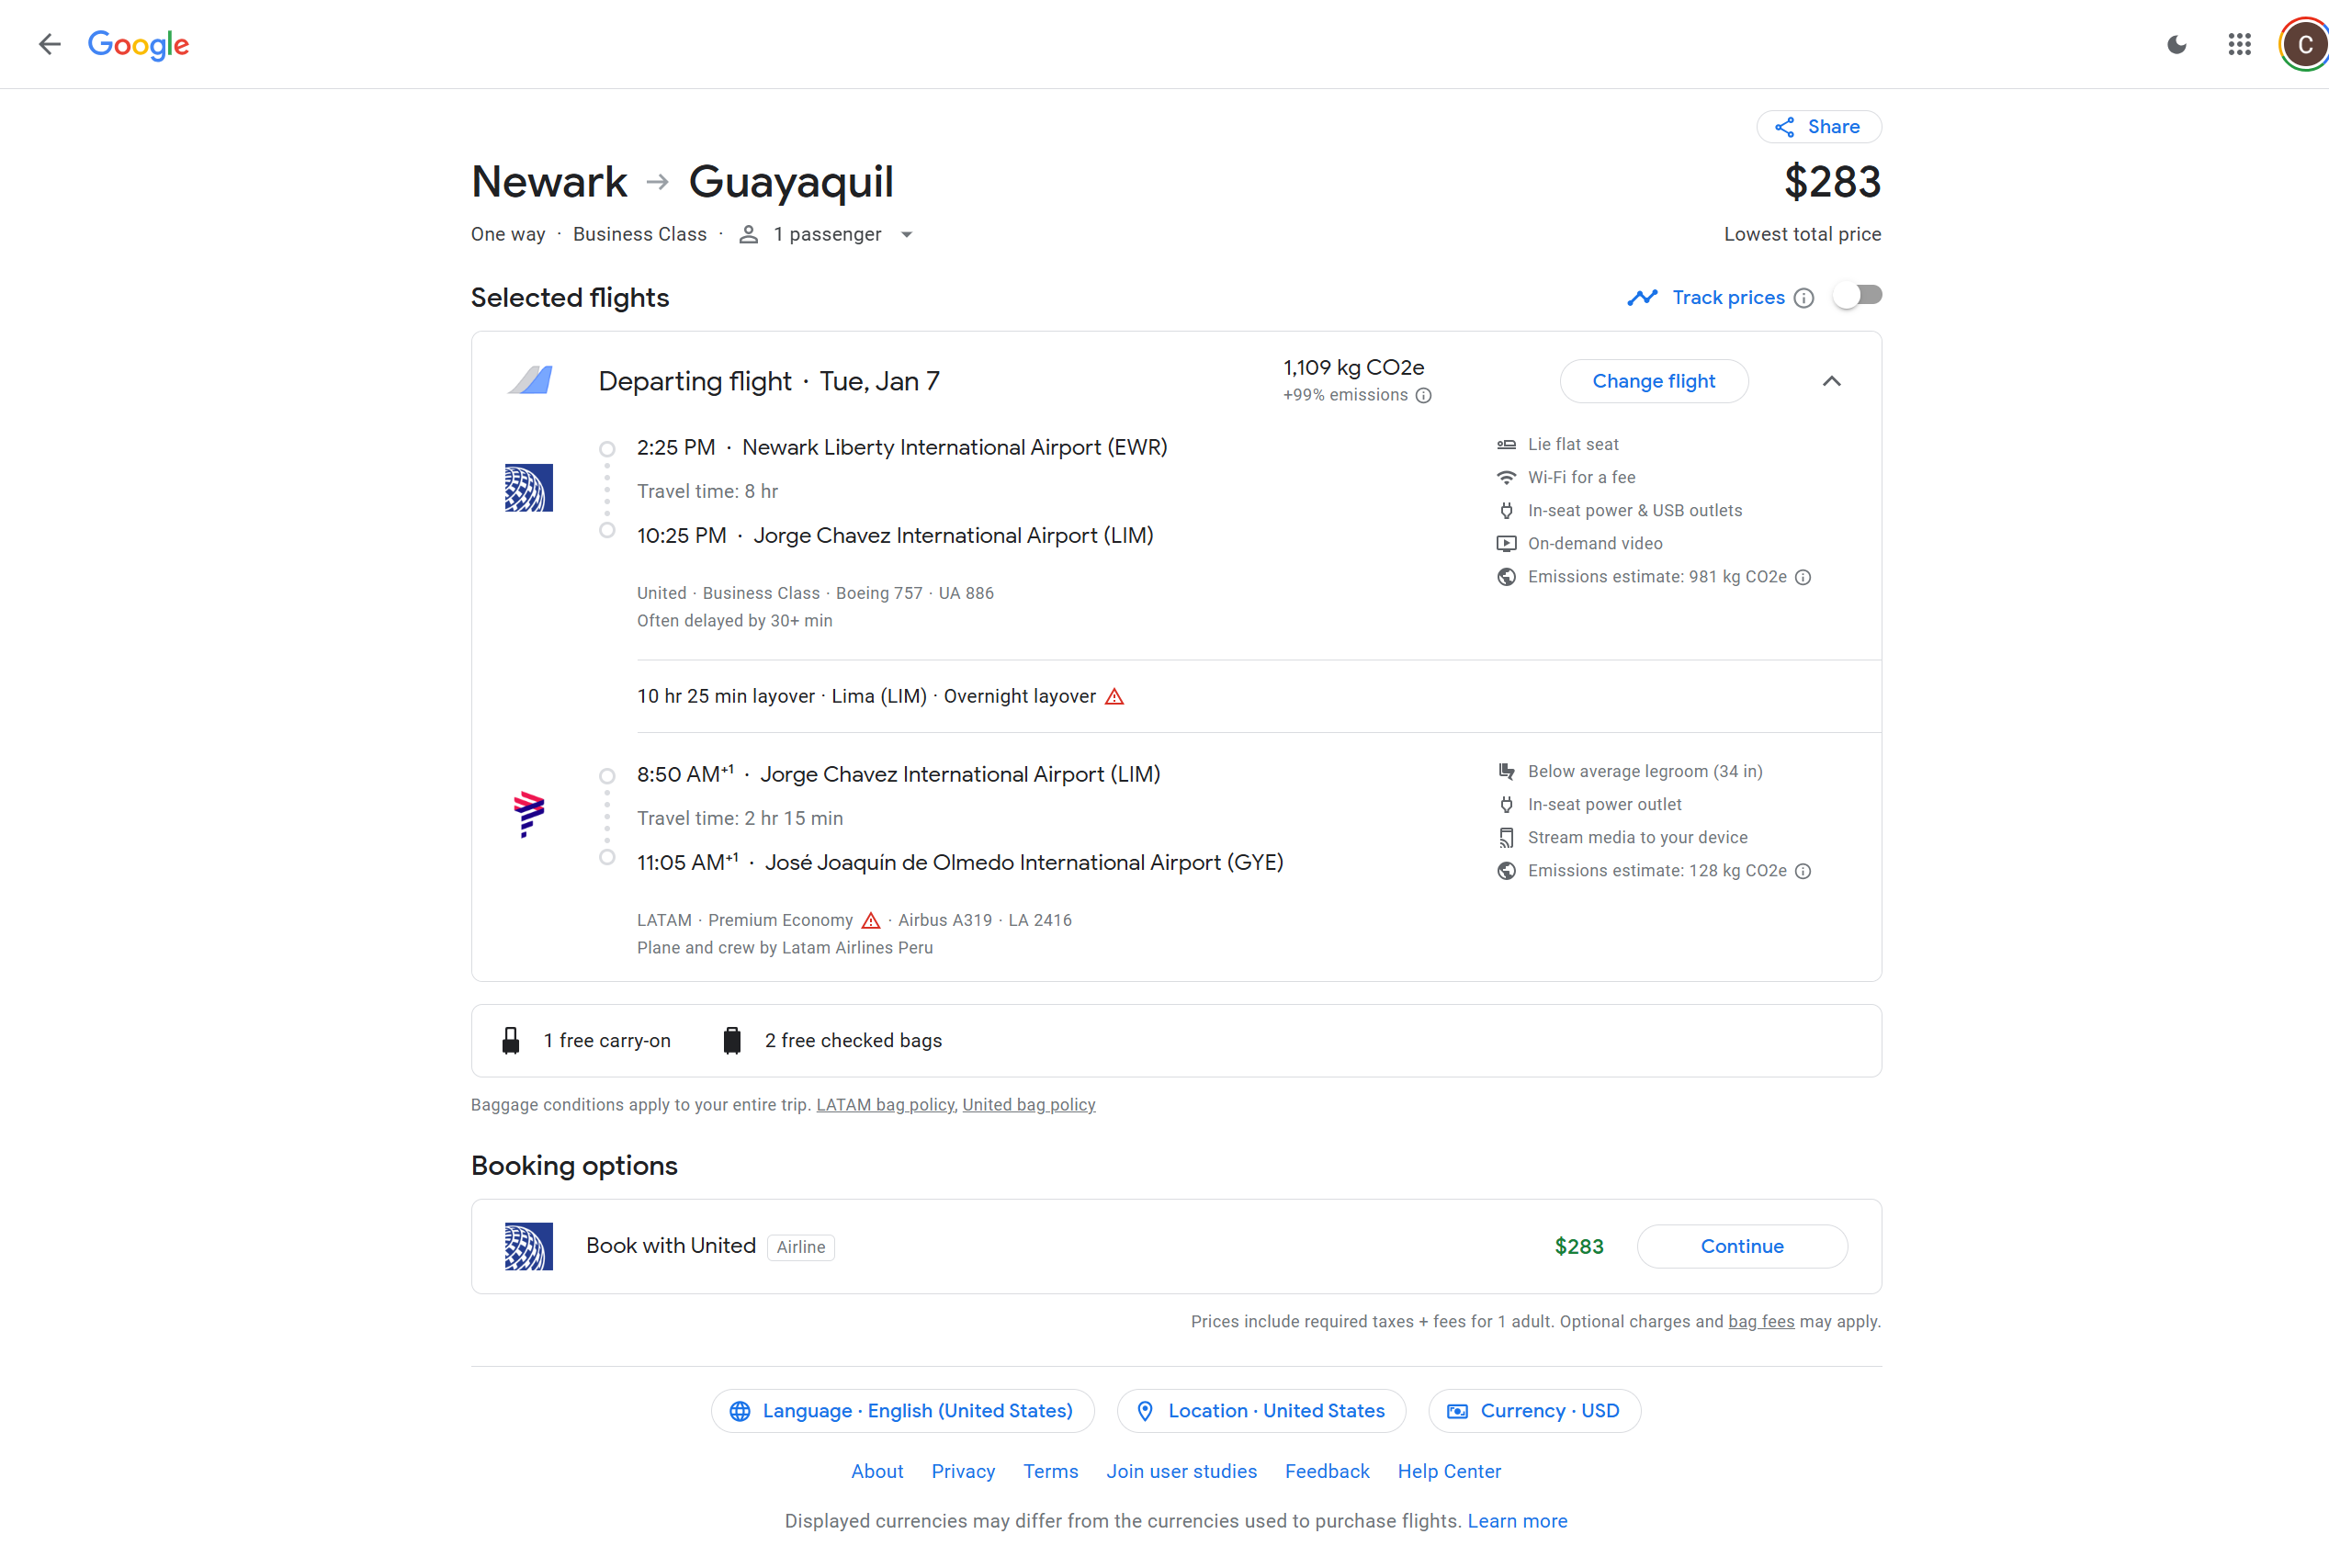This screenshot has width=2329, height=1568.
Task: Enable the Track prices toggle
Action: [1857, 296]
